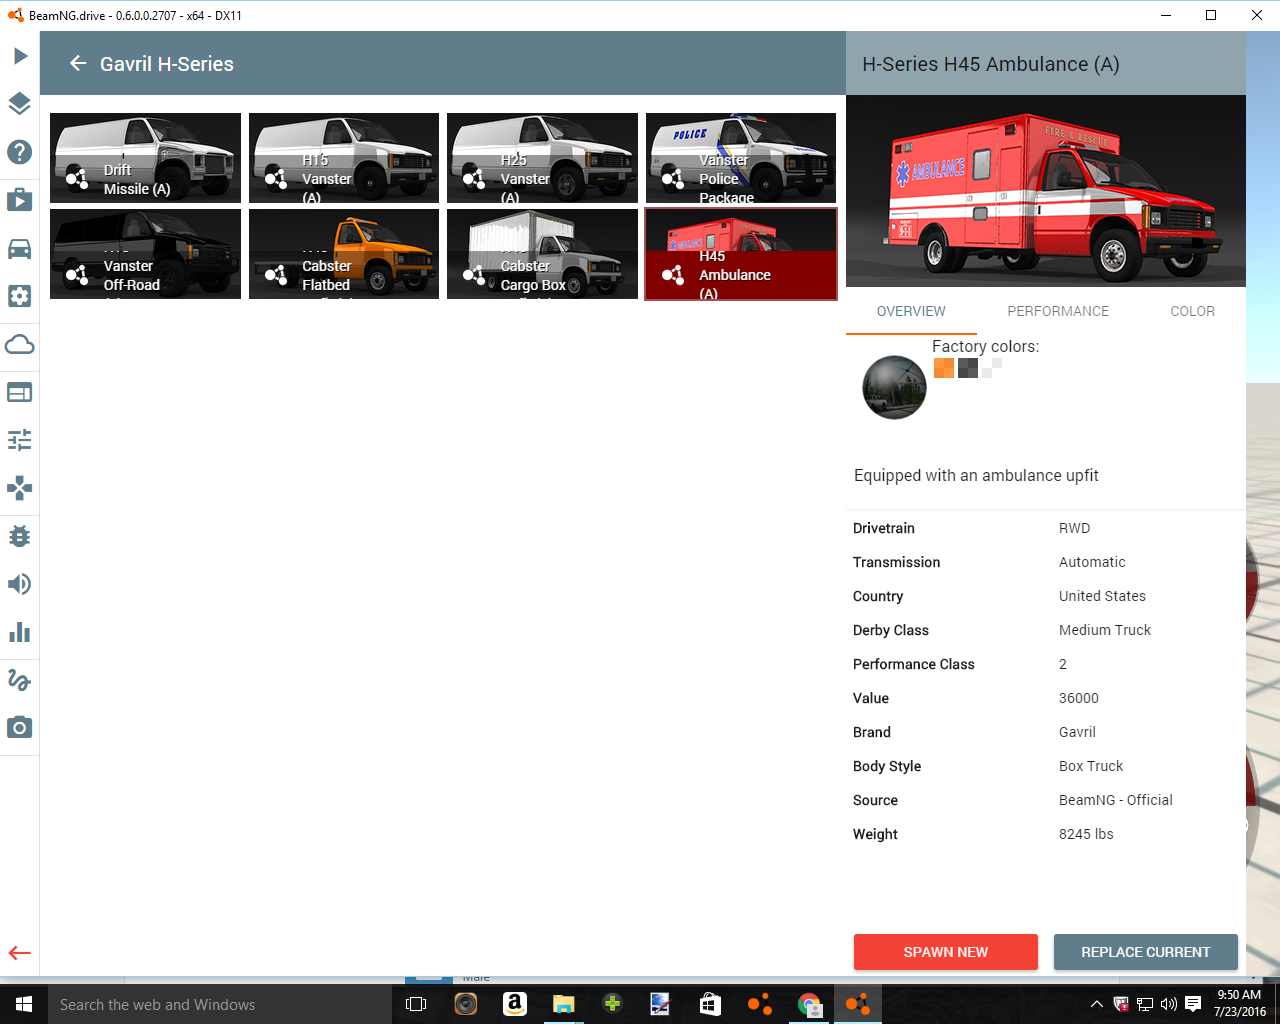Click the Weight value 8245 lbs
This screenshot has height=1024, width=1280.
tap(1086, 834)
